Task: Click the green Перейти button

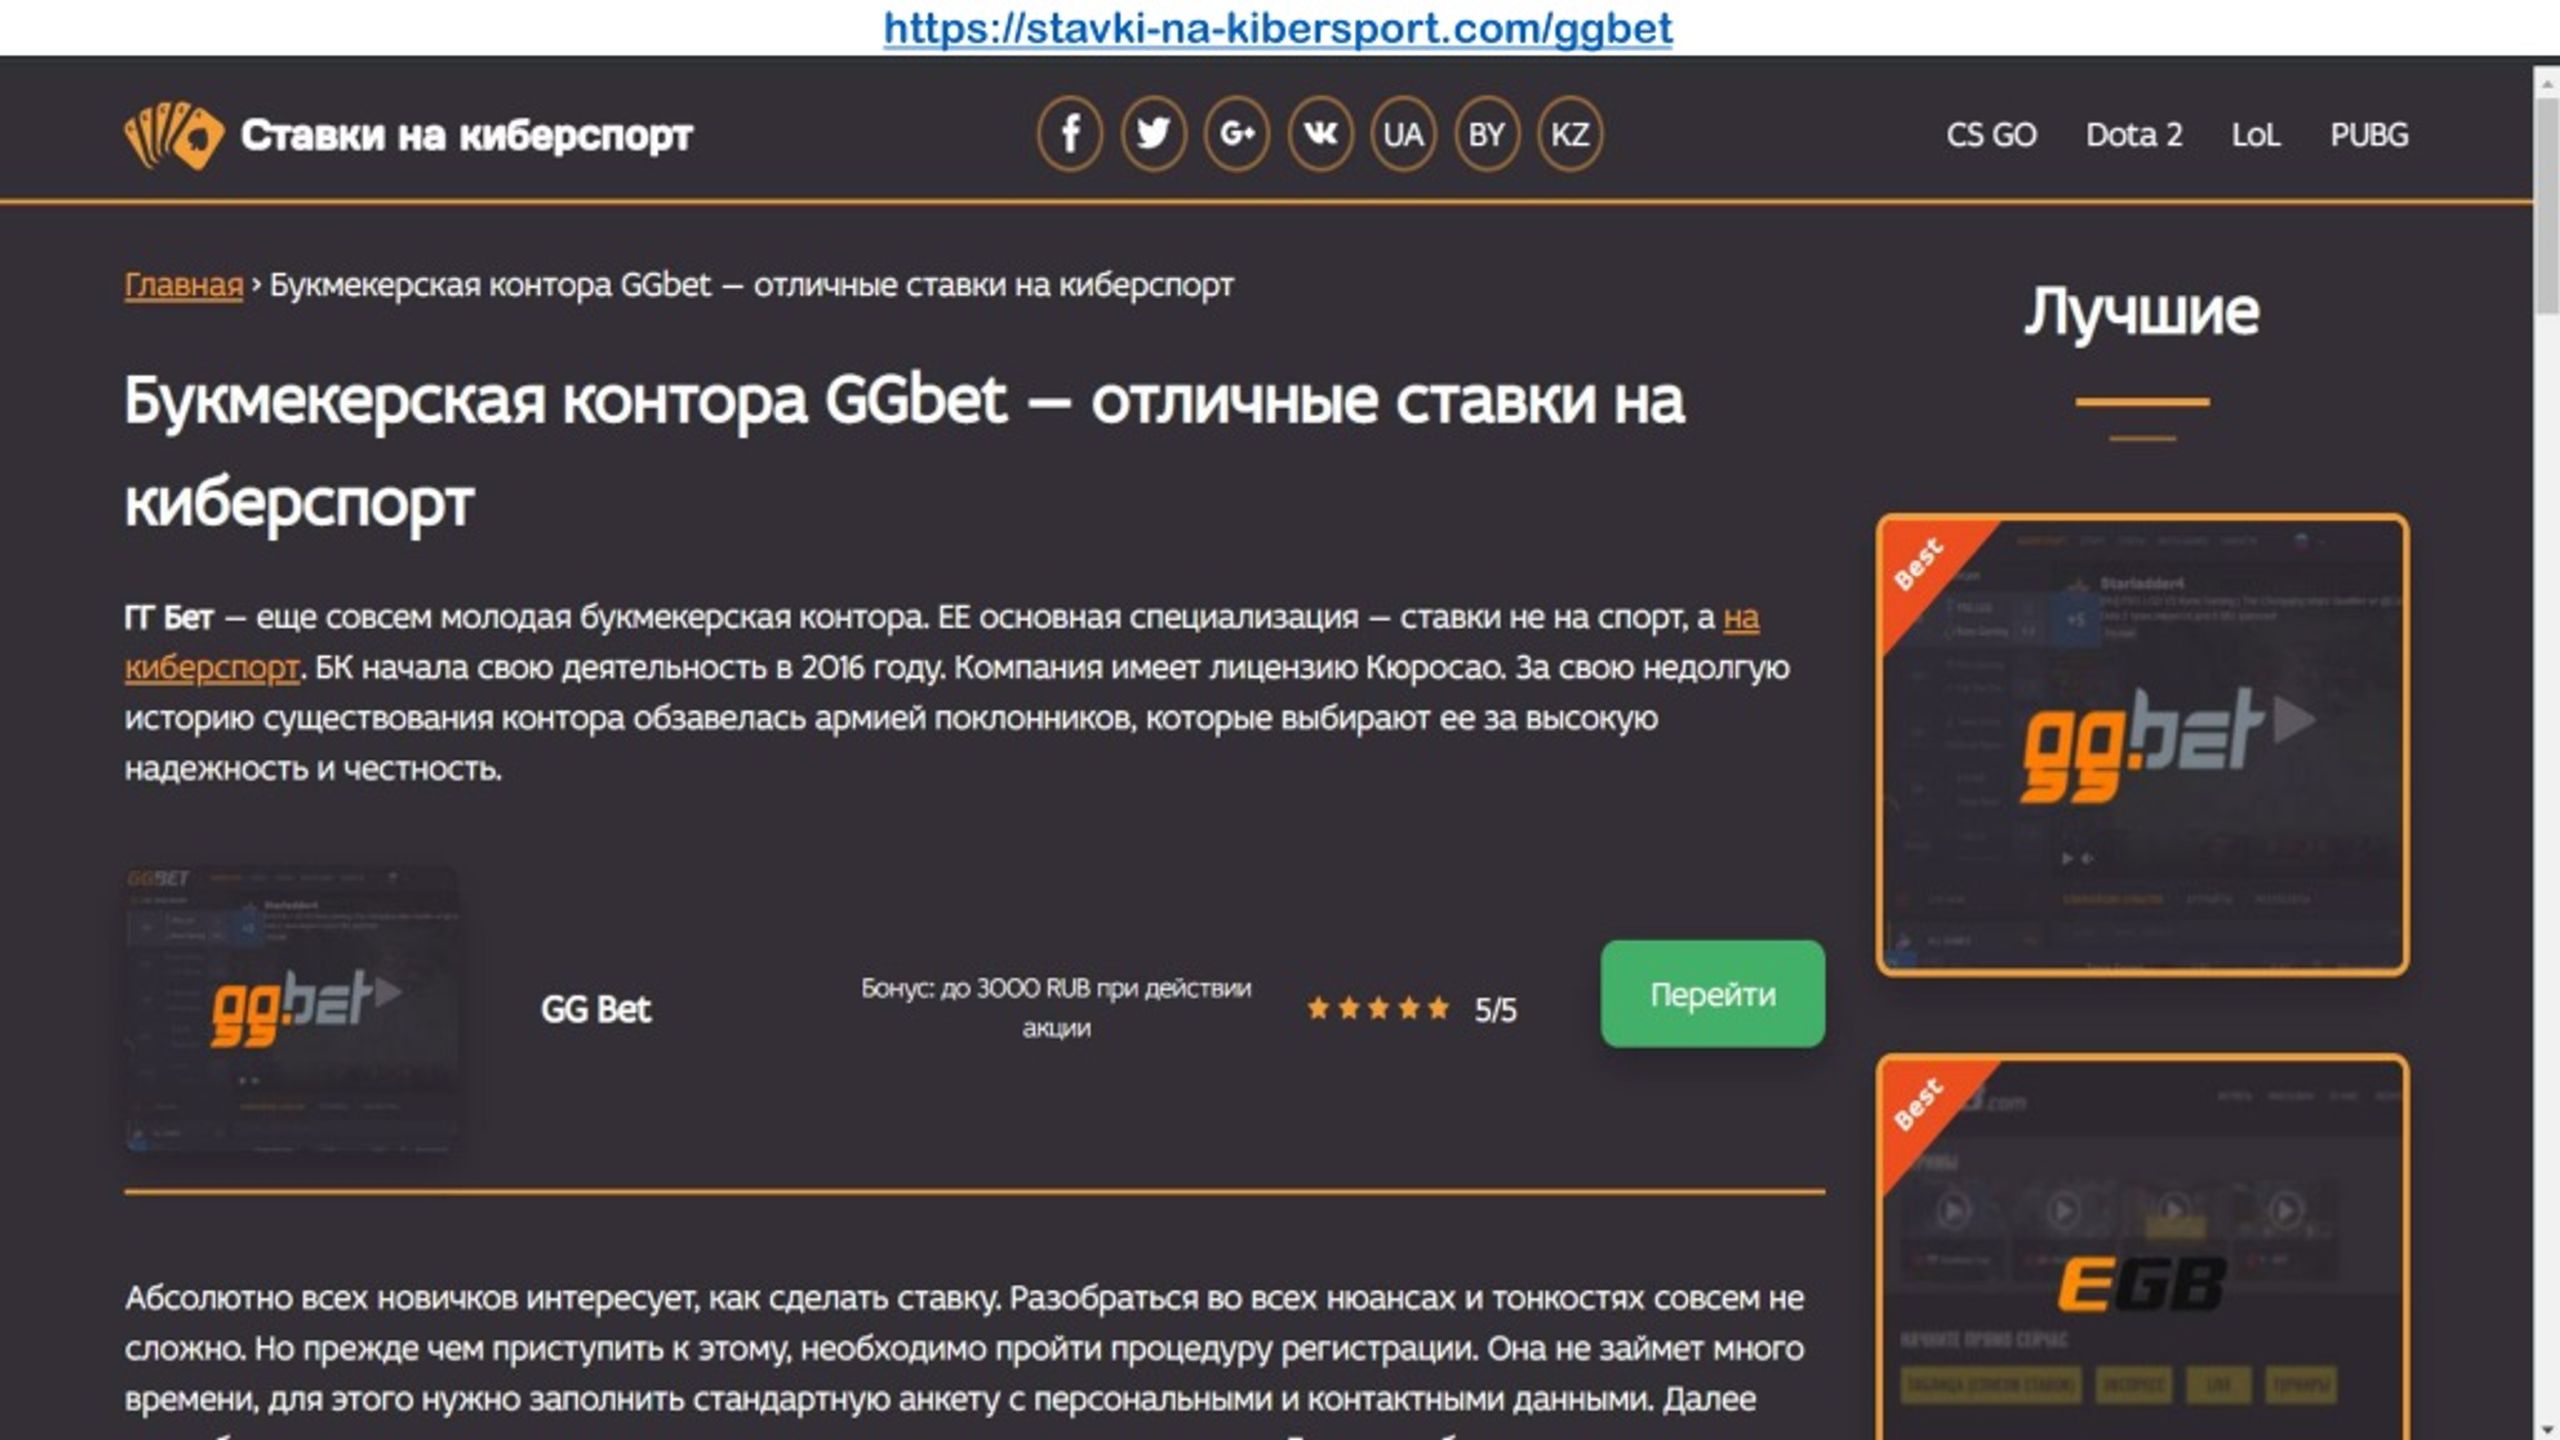Action: 1713,994
